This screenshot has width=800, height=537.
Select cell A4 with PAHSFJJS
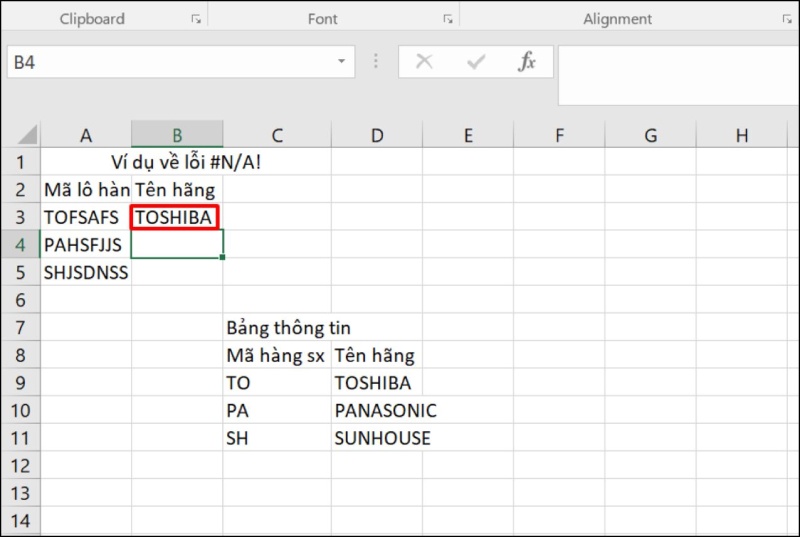pos(86,244)
